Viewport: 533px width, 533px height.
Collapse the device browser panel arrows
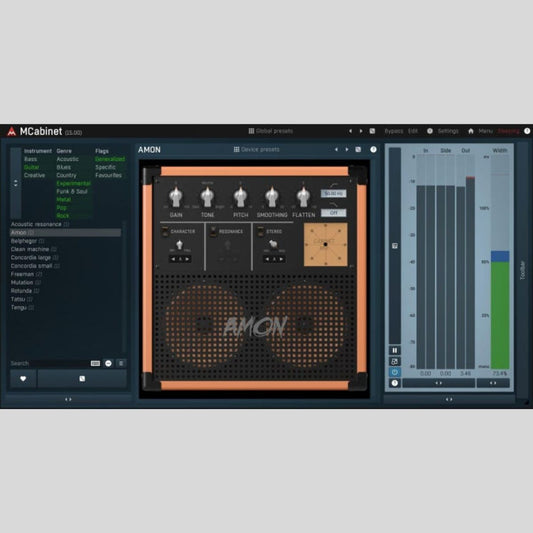tap(68, 399)
